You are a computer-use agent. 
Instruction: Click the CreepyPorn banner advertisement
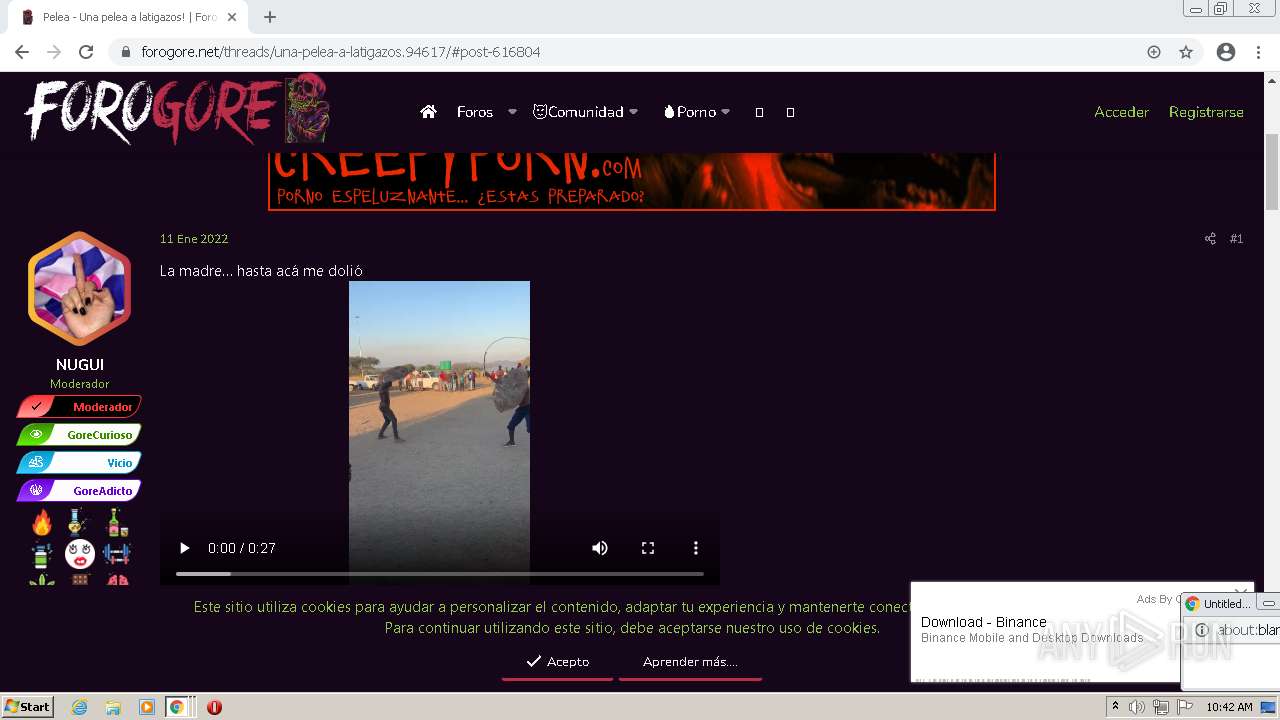(632, 181)
